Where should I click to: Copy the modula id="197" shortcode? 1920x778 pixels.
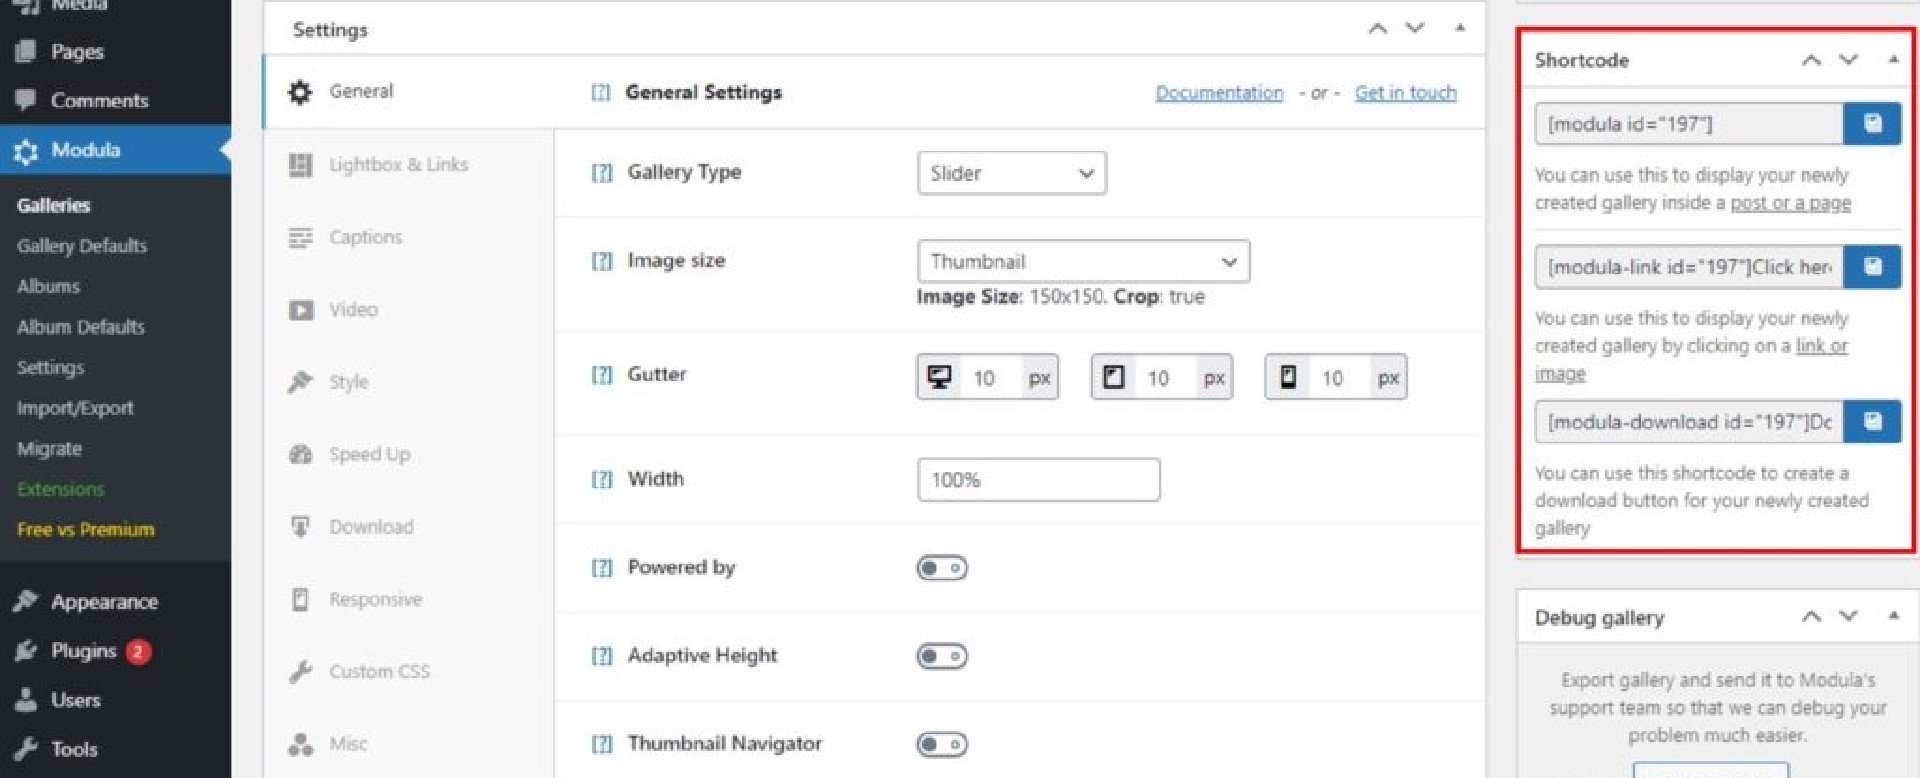coord(1872,124)
